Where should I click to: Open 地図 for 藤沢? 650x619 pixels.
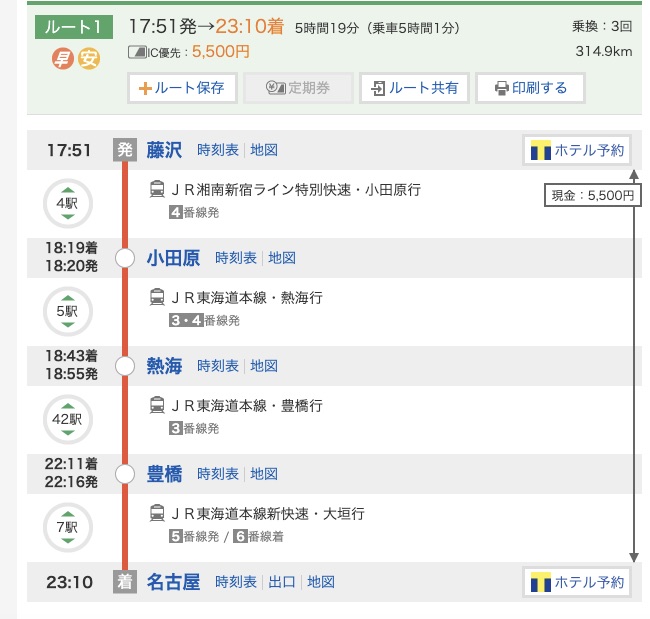tap(264, 150)
